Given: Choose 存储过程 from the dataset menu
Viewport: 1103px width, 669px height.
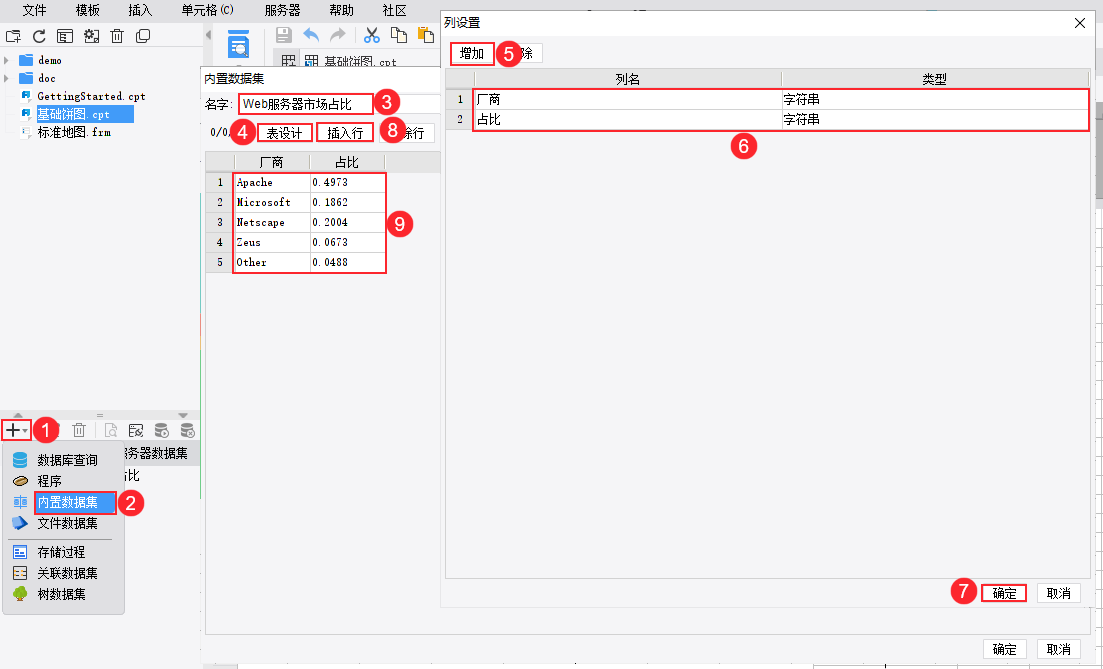Looking at the screenshot, I should pyautogui.click(x=63, y=552).
